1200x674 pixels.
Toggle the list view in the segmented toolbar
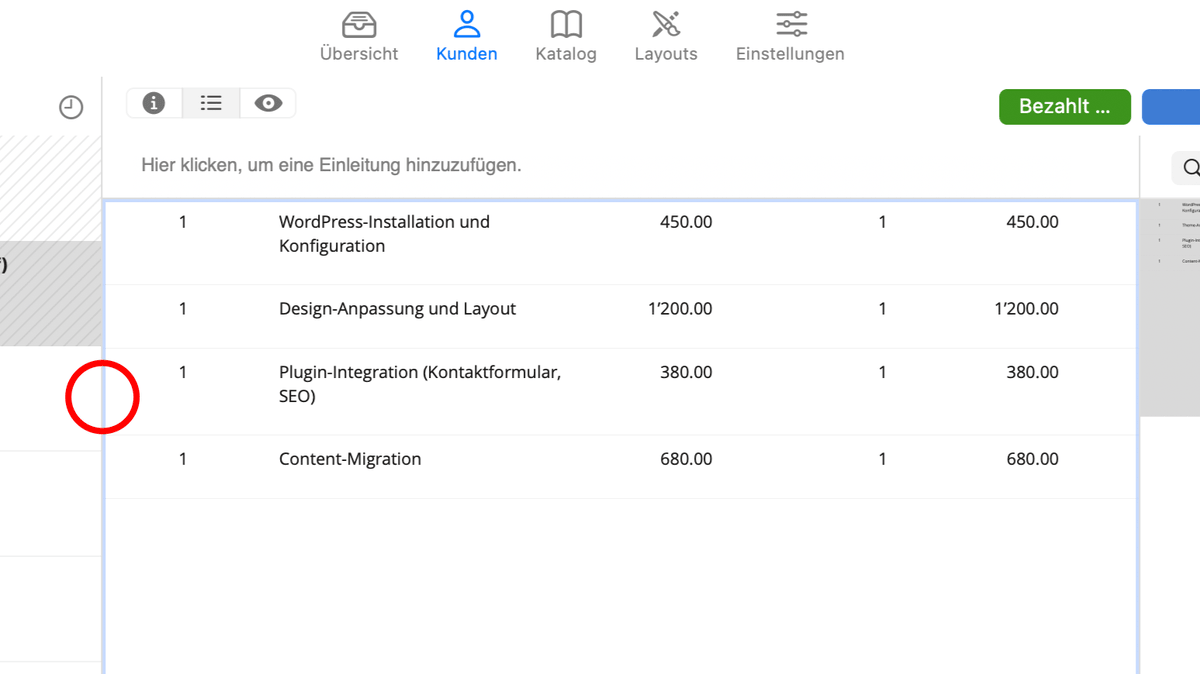[x=210, y=102]
